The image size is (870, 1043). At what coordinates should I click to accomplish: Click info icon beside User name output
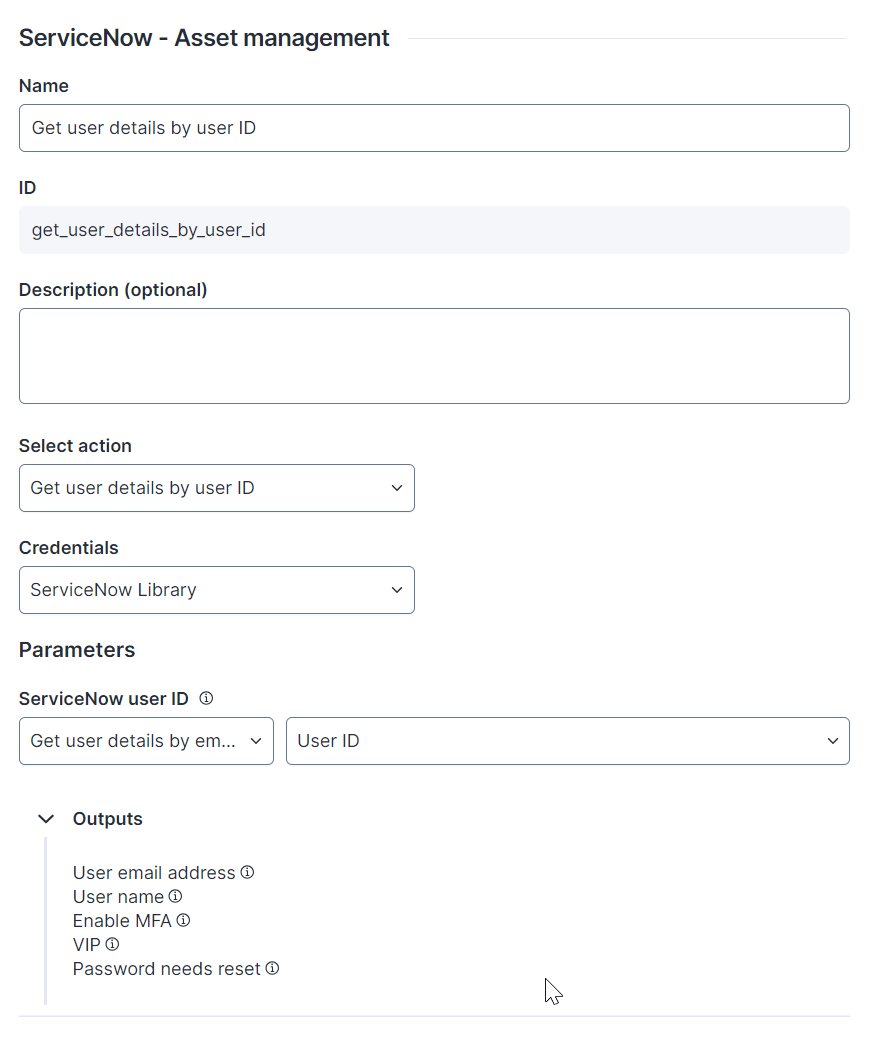(x=176, y=896)
